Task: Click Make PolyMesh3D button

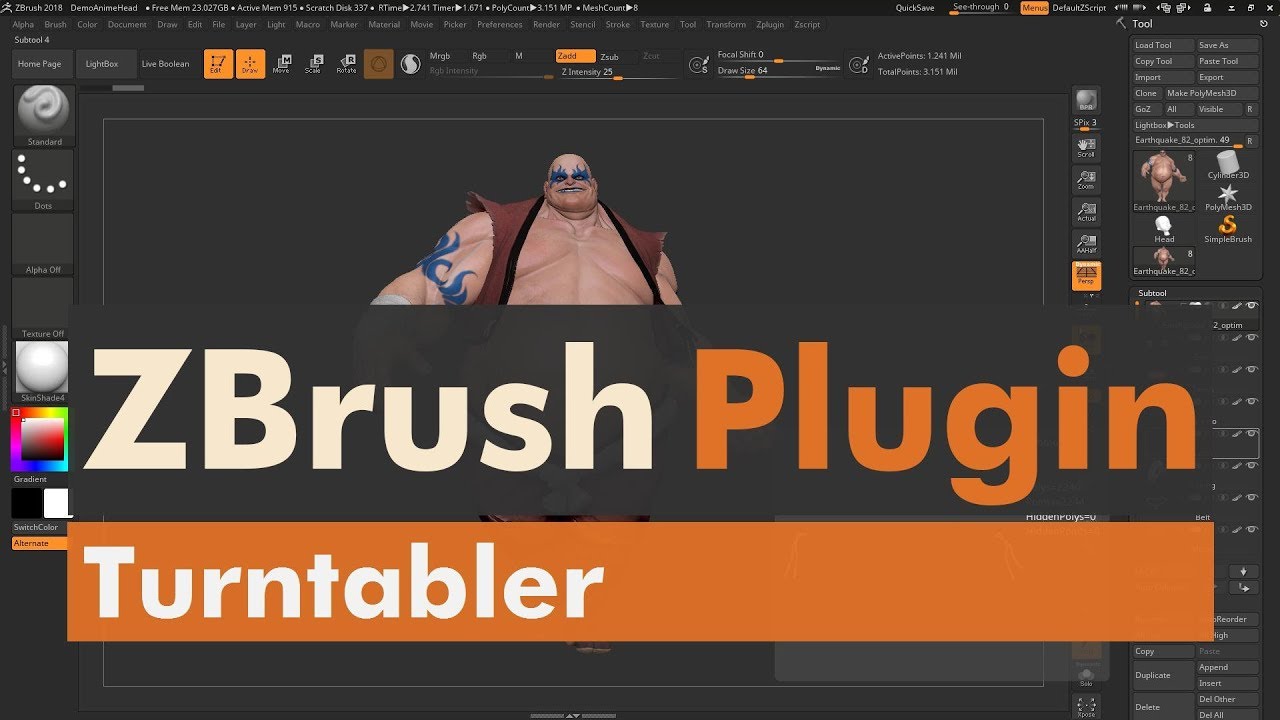Action: coord(1212,93)
